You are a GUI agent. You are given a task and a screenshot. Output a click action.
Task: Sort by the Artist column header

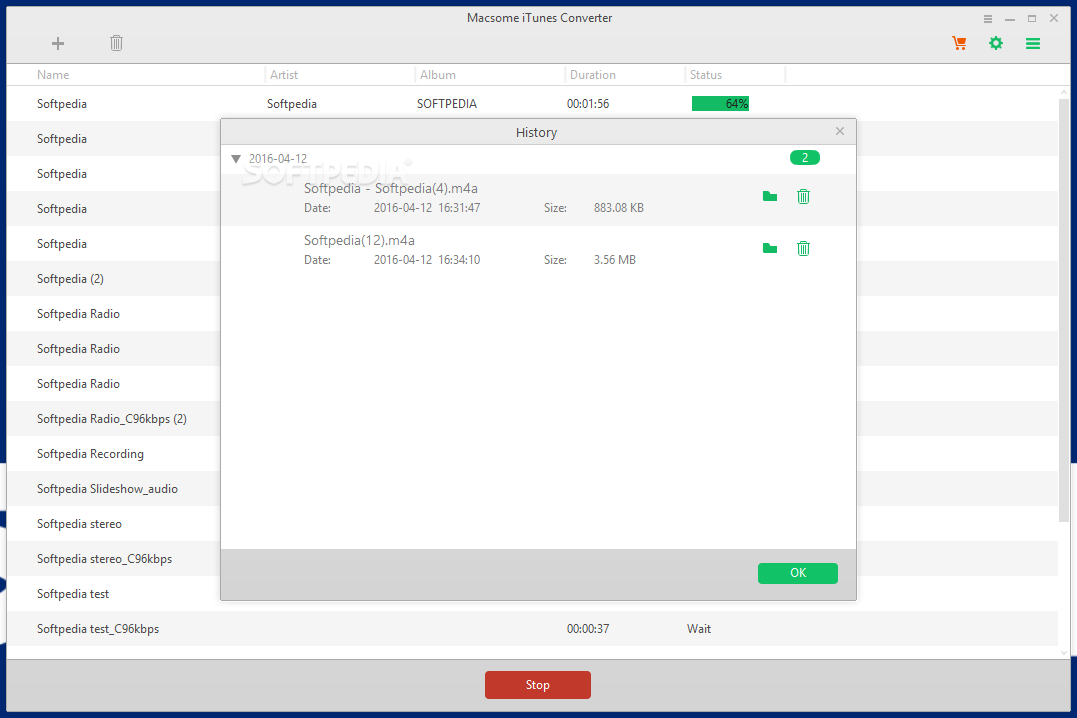284,75
